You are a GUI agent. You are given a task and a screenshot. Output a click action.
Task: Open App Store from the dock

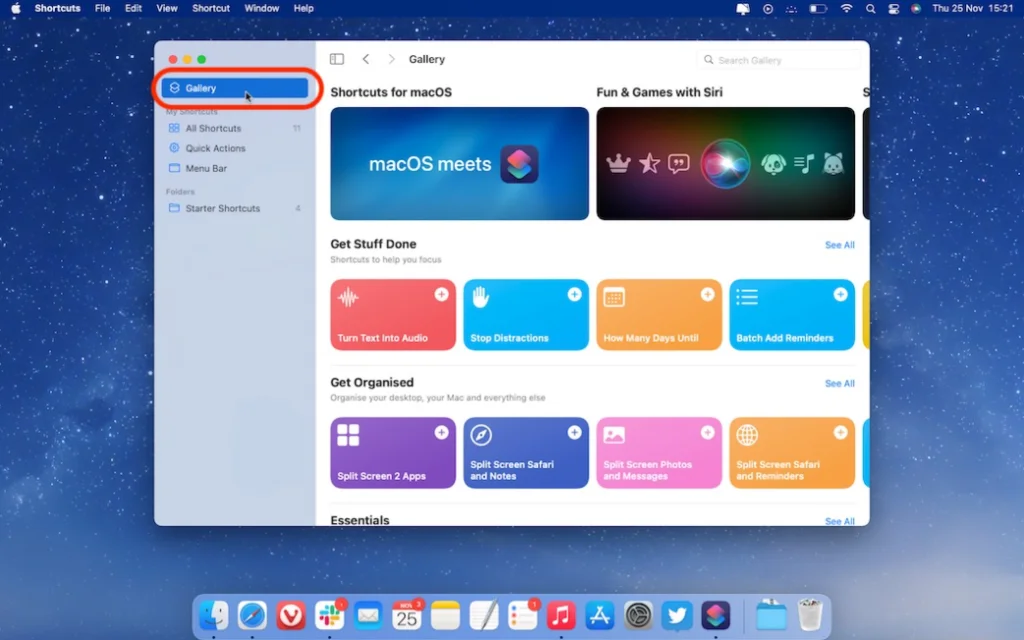point(600,615)
